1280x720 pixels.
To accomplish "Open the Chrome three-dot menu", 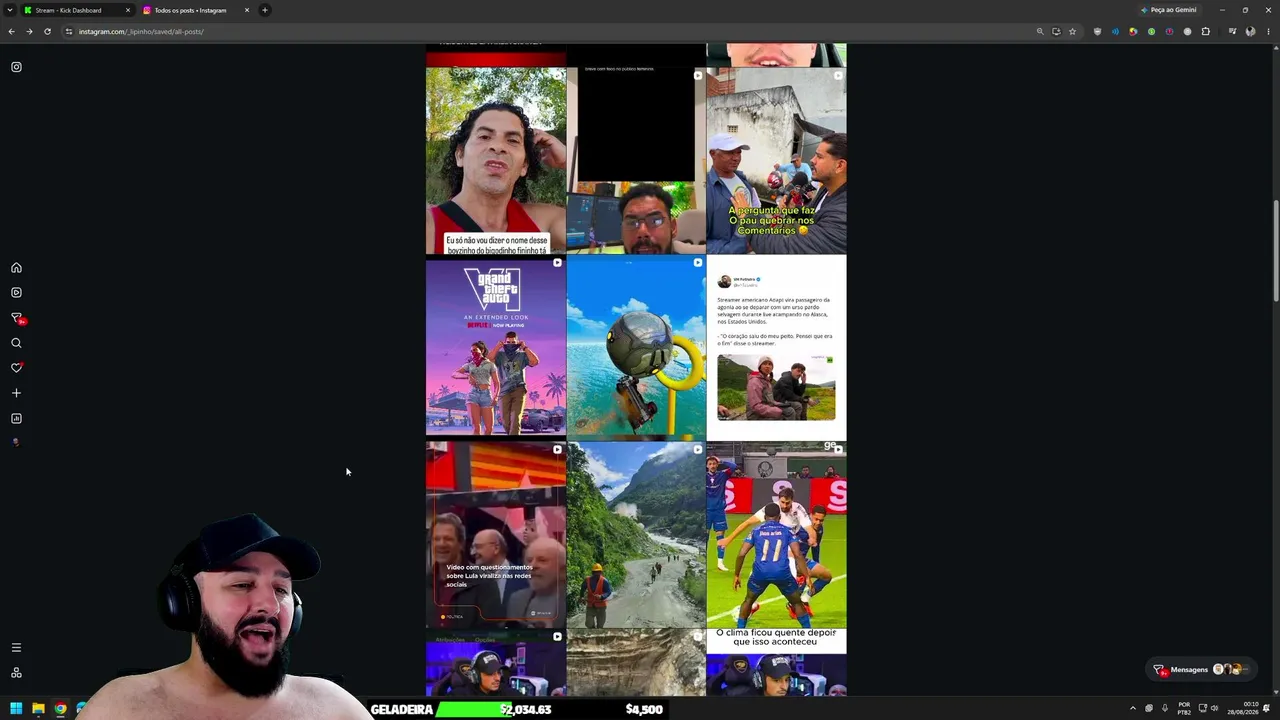I will pos(1268,31).
